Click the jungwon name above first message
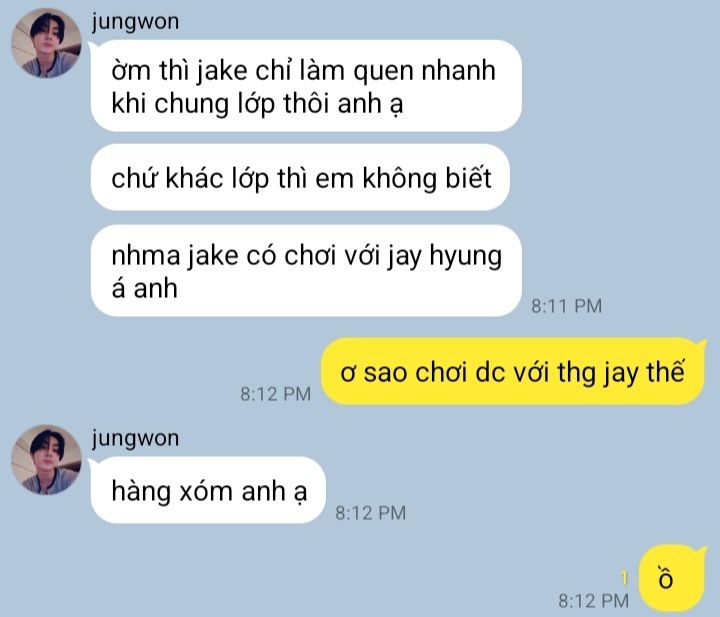The width and height of the screenshot is (720, 617). 135,22
